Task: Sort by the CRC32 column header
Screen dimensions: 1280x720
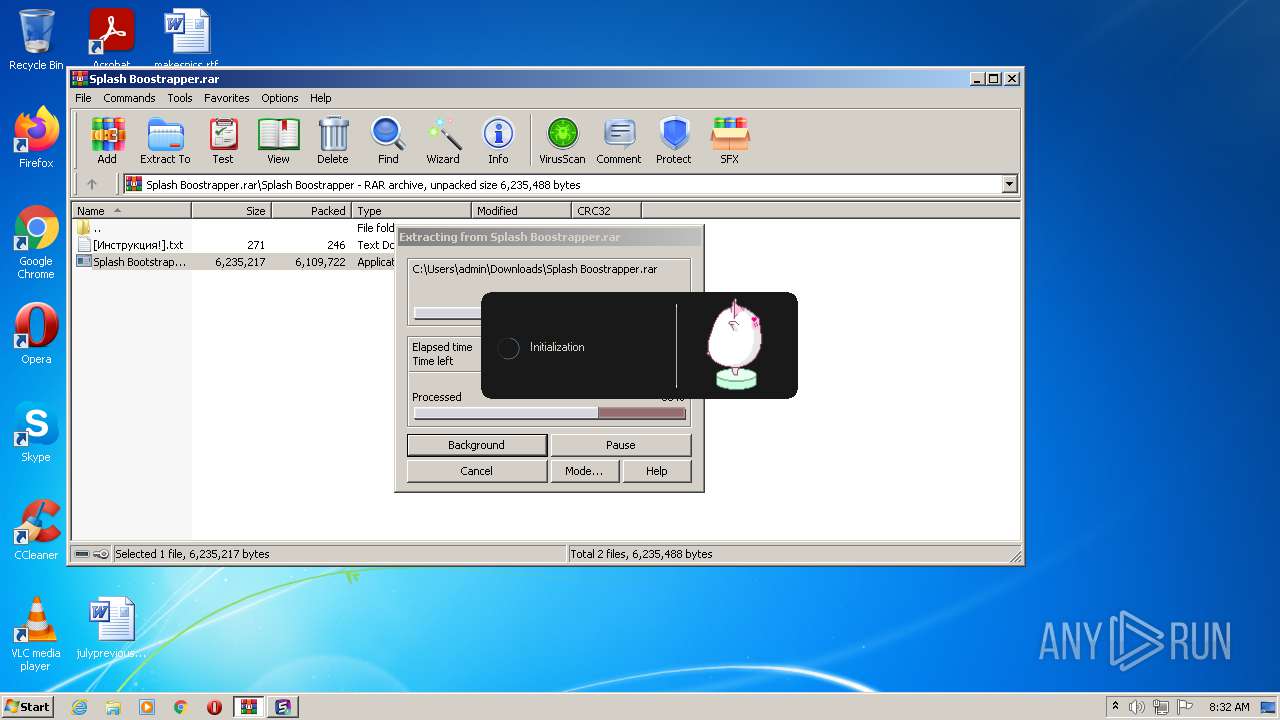Action: pyautogui.click(x=606, y=211)
